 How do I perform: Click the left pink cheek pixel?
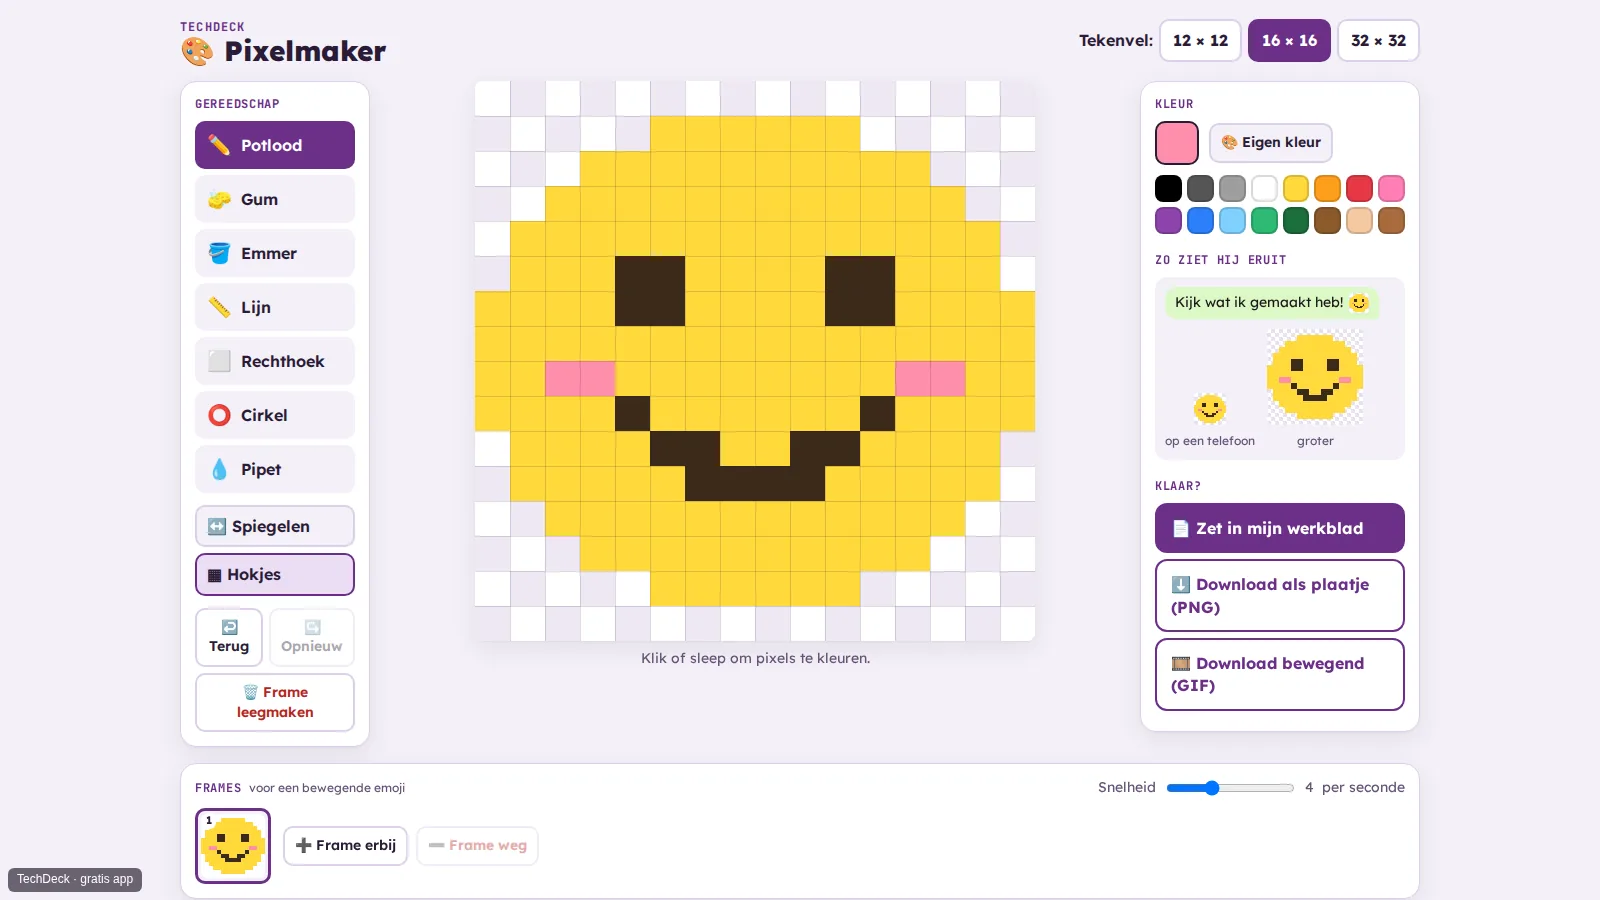tap(580, 378)
